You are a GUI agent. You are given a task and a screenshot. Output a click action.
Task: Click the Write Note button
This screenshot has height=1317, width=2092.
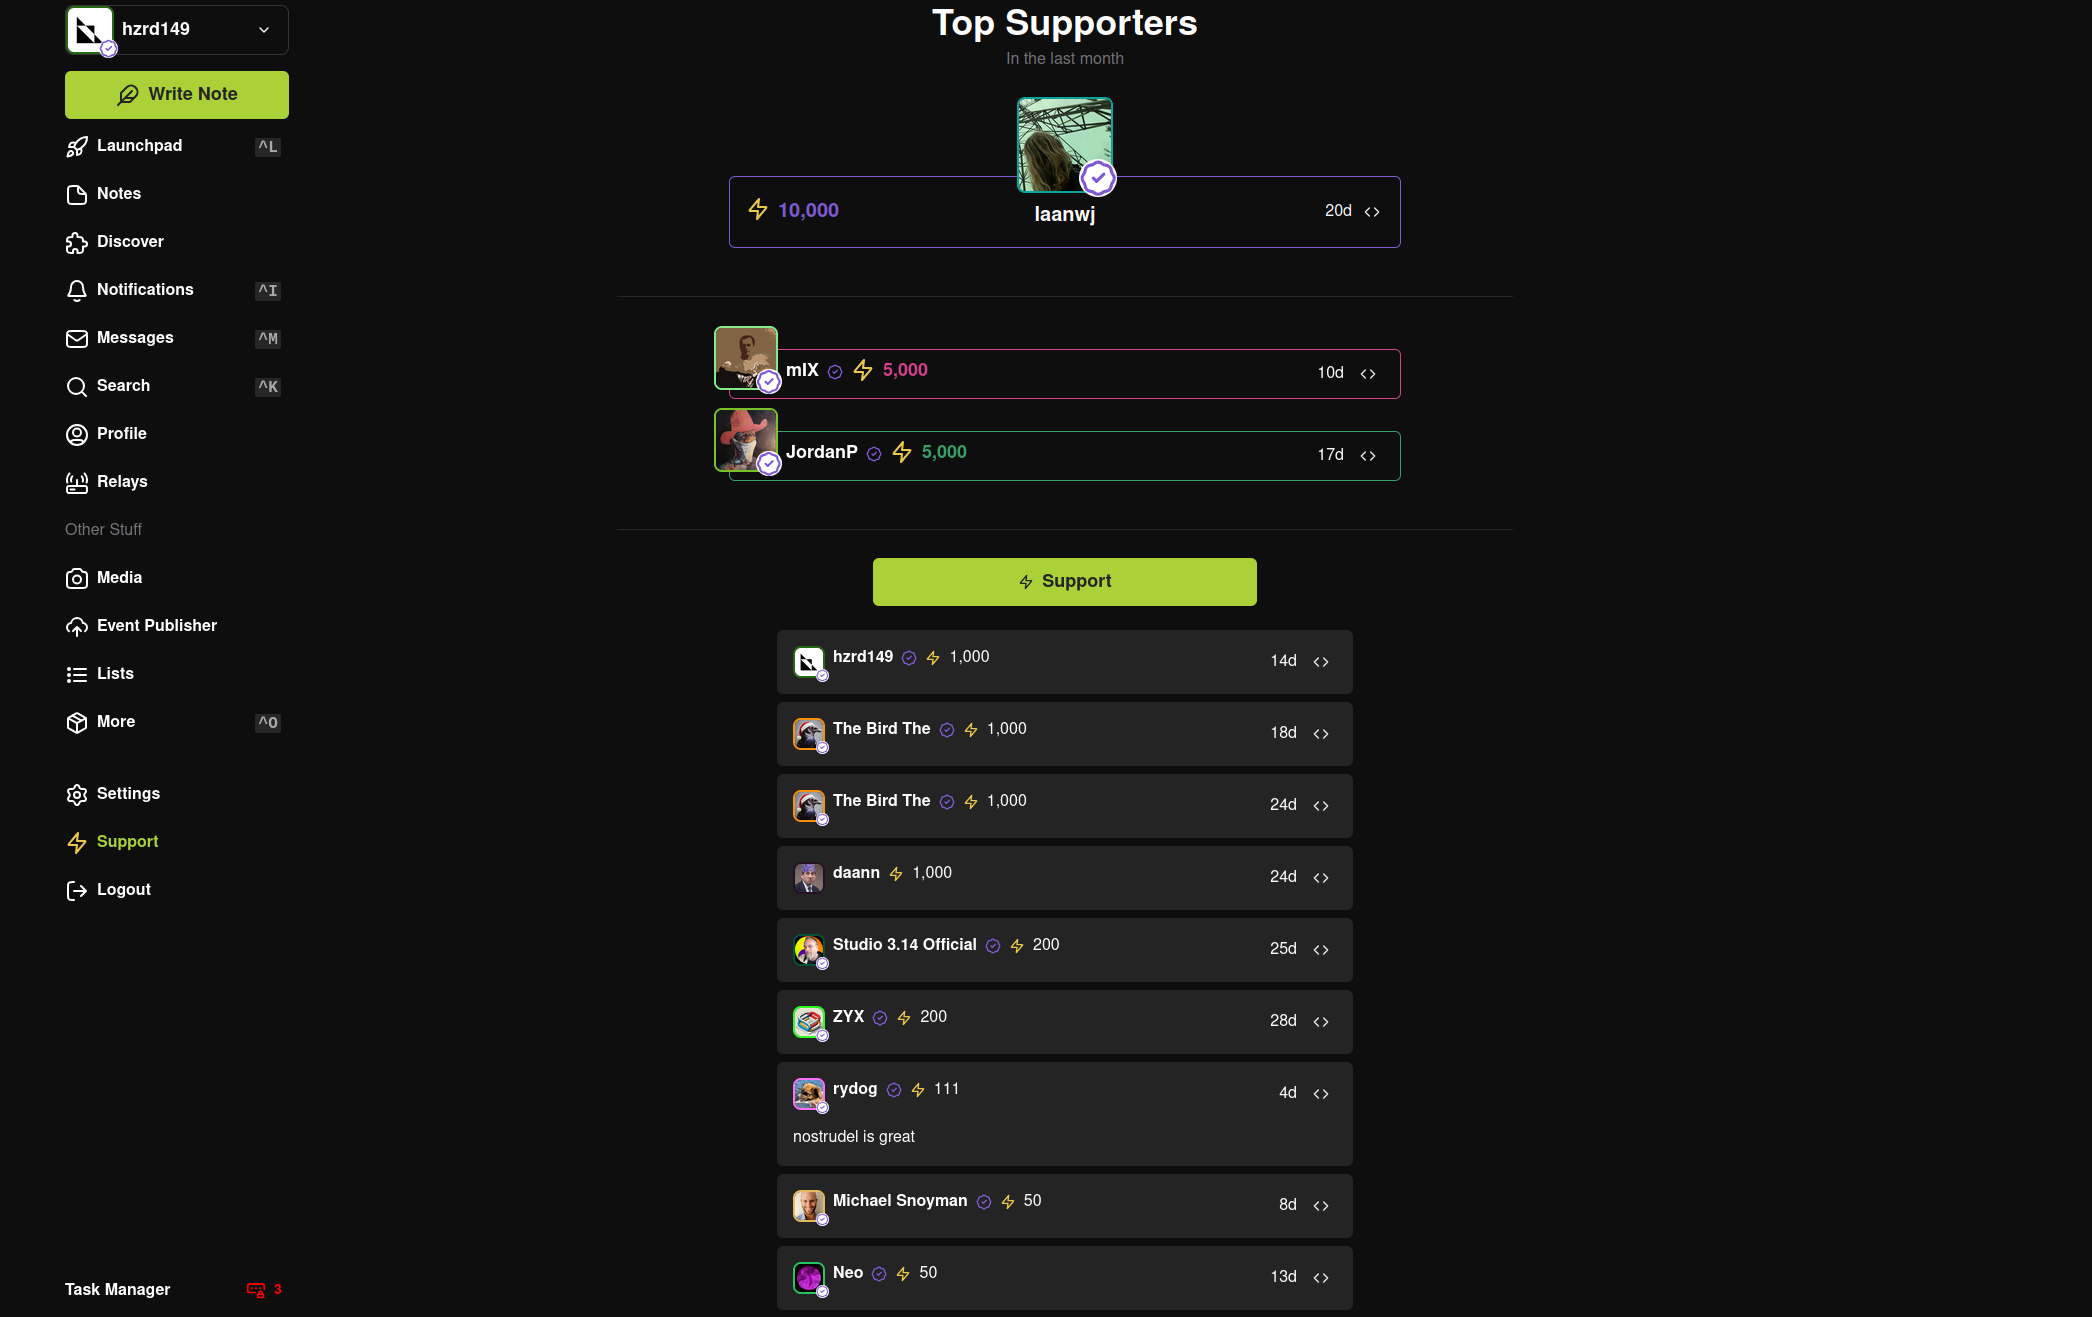coord(177,95)
